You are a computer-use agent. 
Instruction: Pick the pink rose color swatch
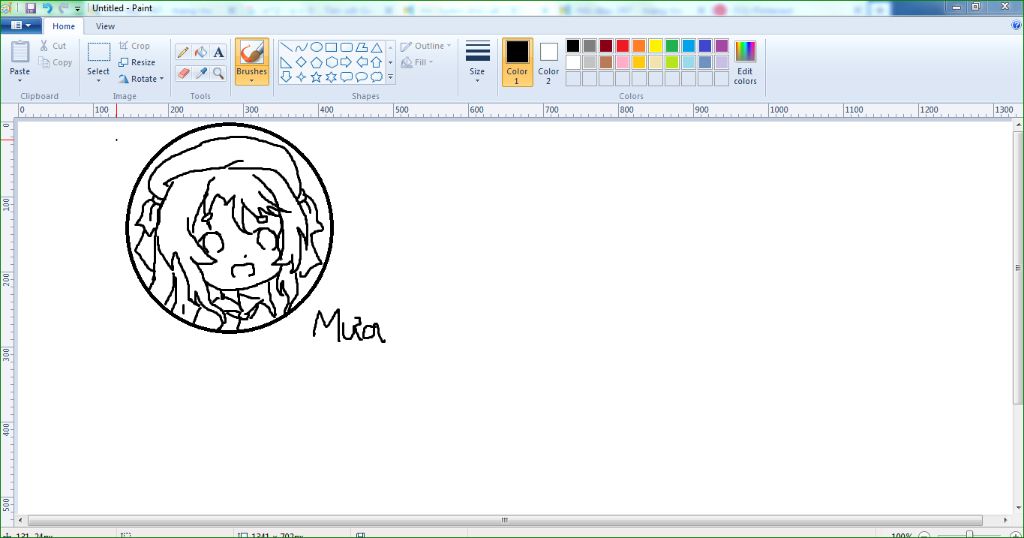coord(622,62)
